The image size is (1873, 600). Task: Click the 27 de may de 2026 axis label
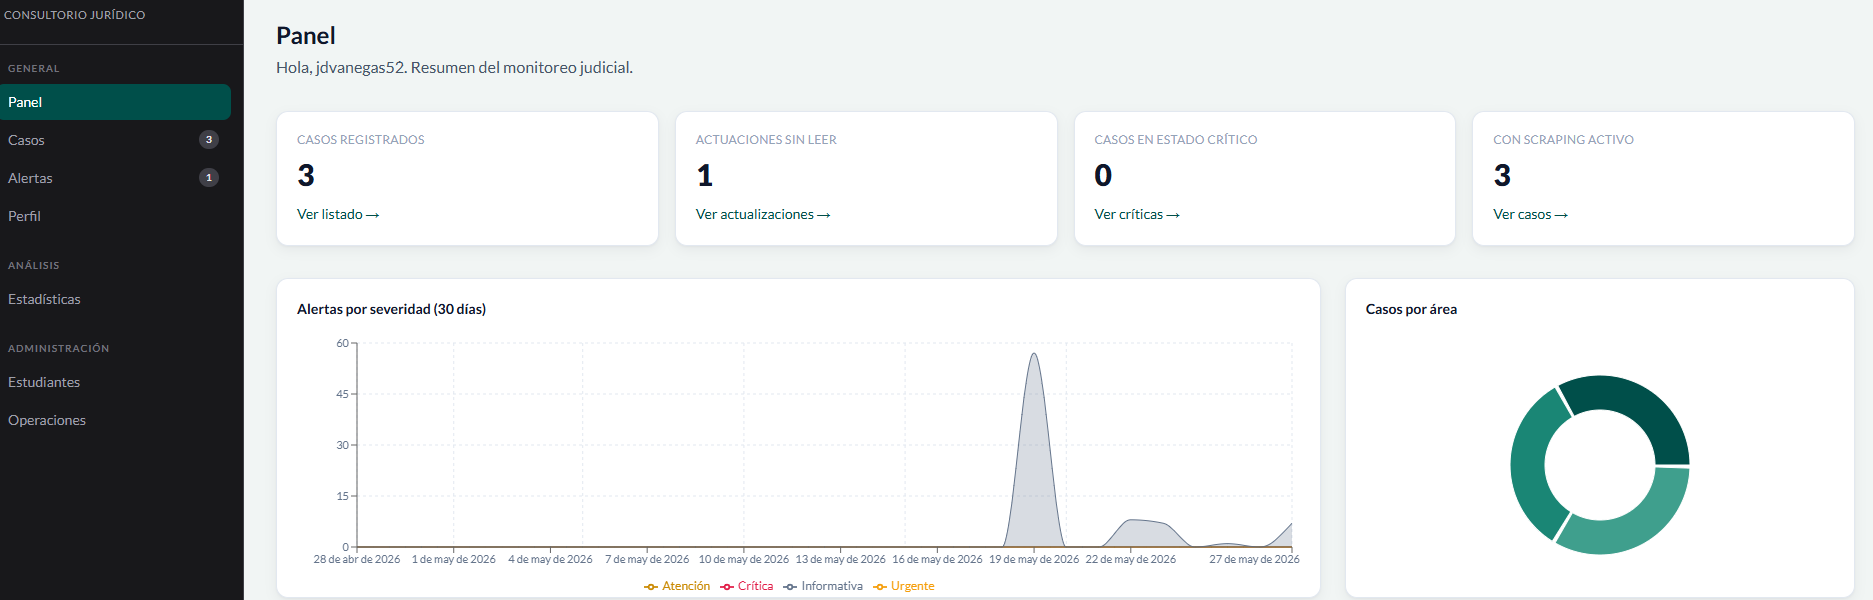1254,559
